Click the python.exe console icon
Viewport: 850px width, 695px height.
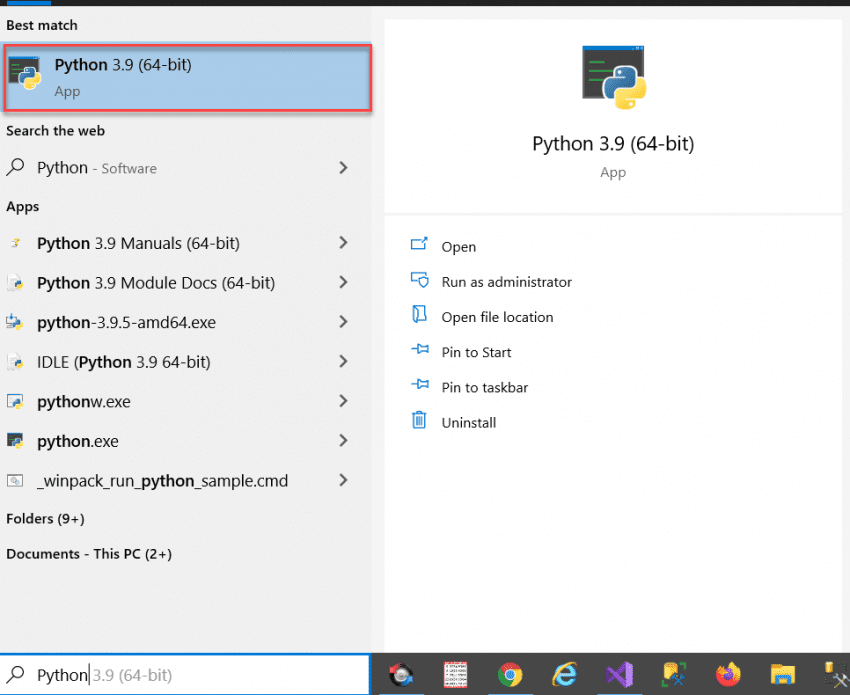[15, 441]
